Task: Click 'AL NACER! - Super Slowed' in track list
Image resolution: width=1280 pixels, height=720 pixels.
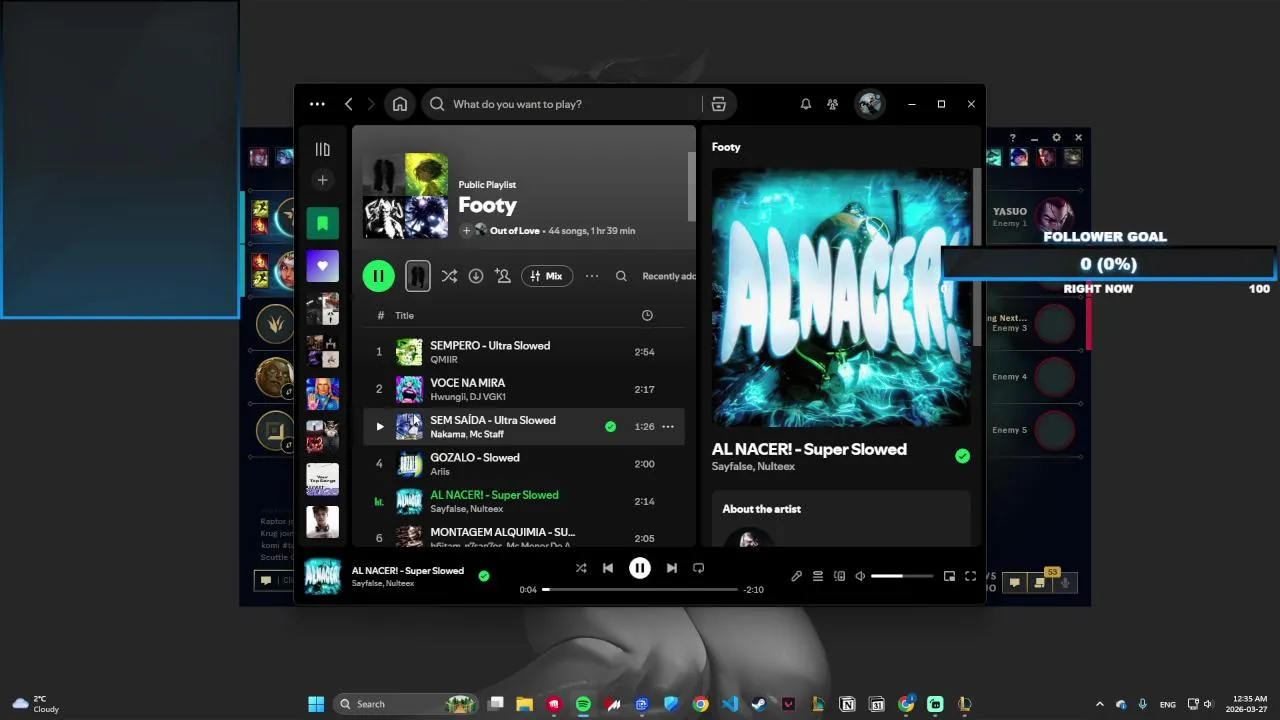Action: click(494, 495)
